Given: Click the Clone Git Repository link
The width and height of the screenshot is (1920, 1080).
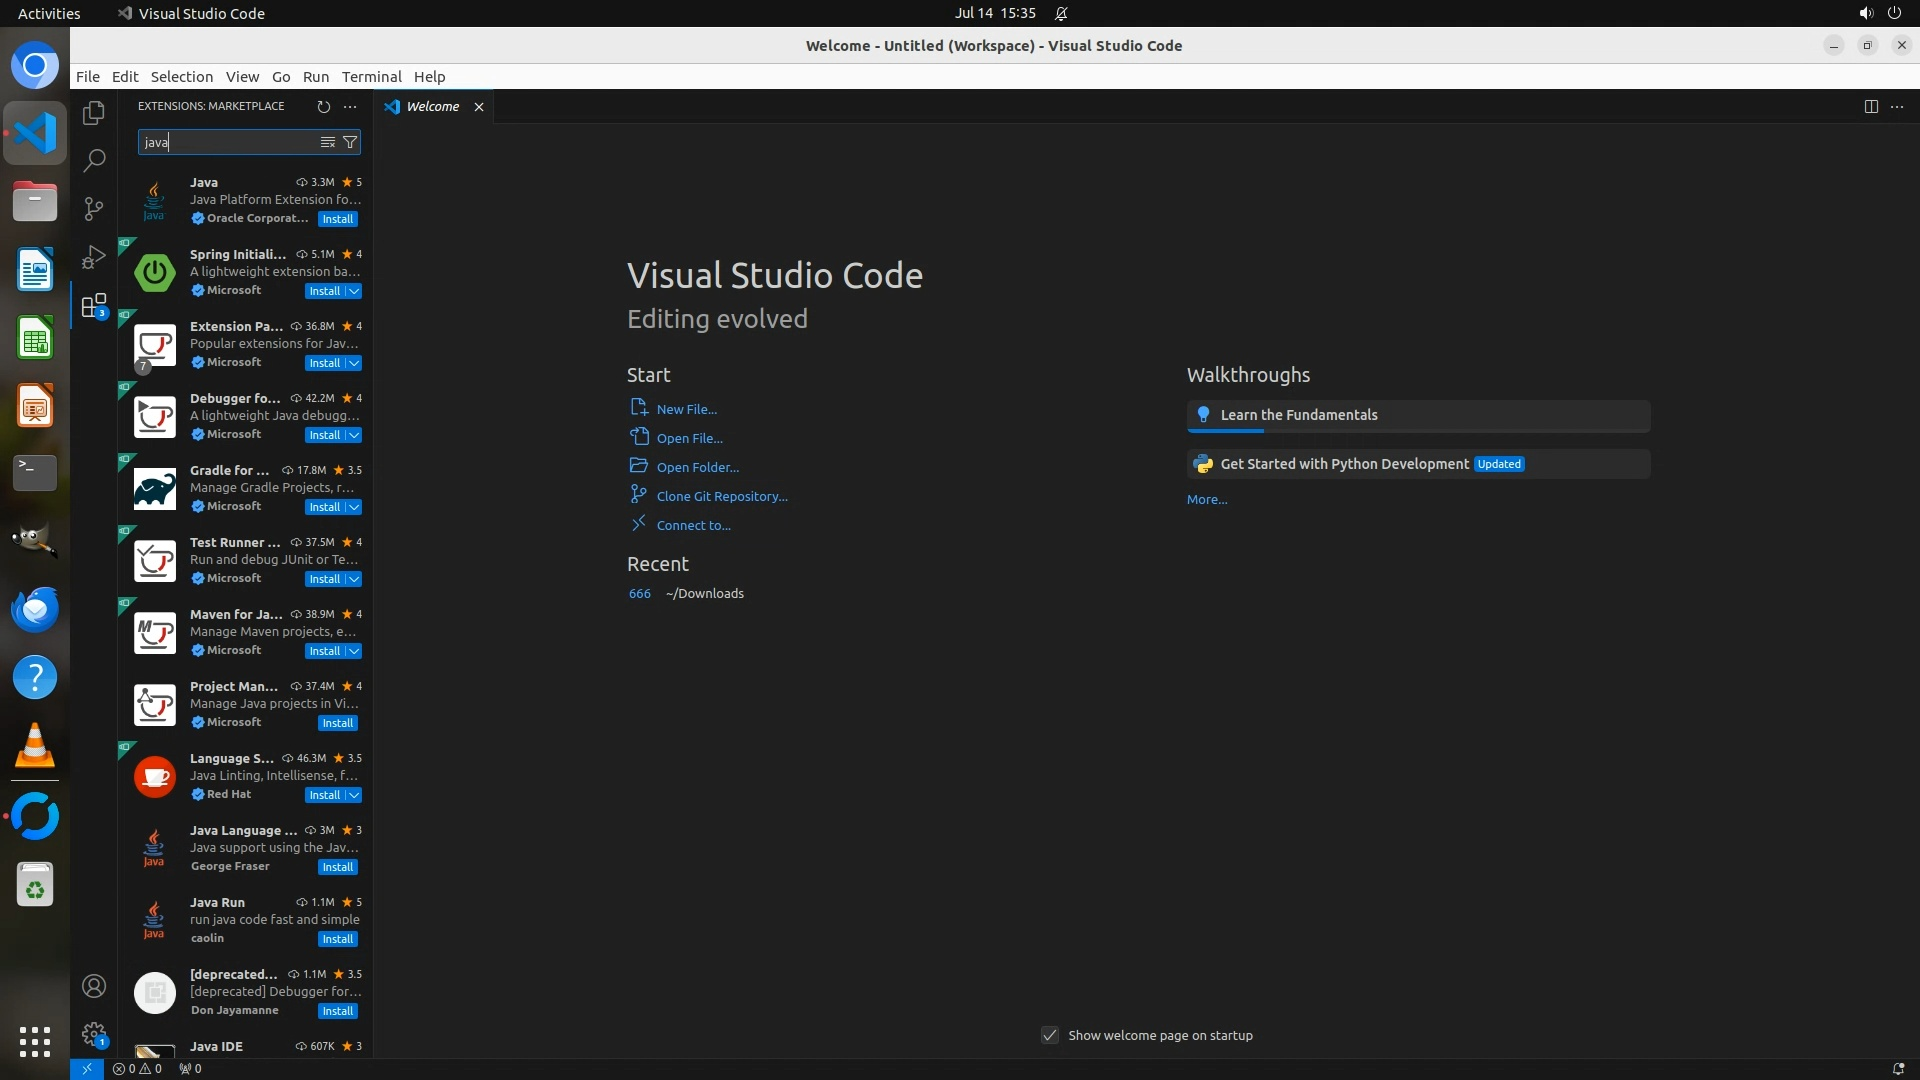Looking at the screenshot, I should 721,496.
